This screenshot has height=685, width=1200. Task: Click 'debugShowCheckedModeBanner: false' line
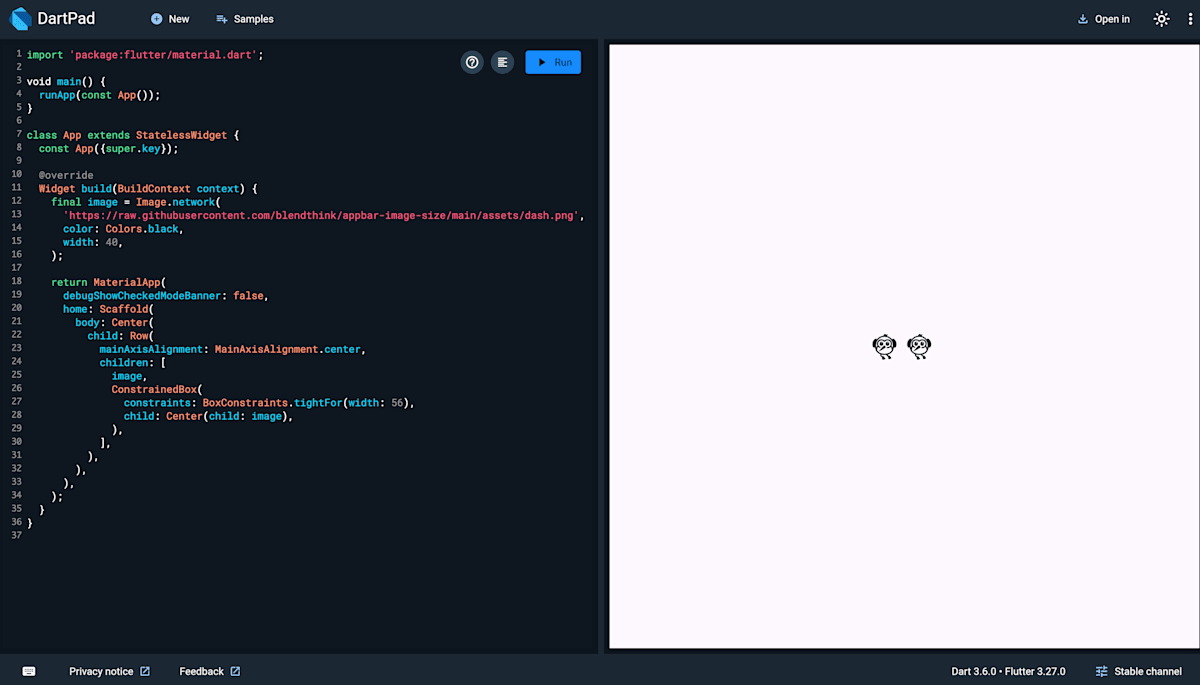pos(165,296)
